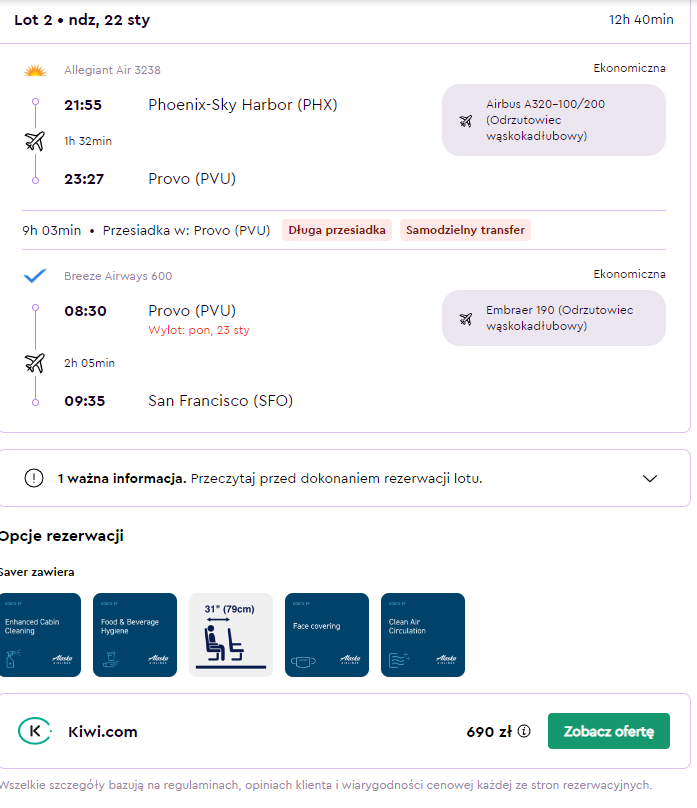
Task: Click the 'Samodzielny transfer' tag
Action: click(465, 230)
